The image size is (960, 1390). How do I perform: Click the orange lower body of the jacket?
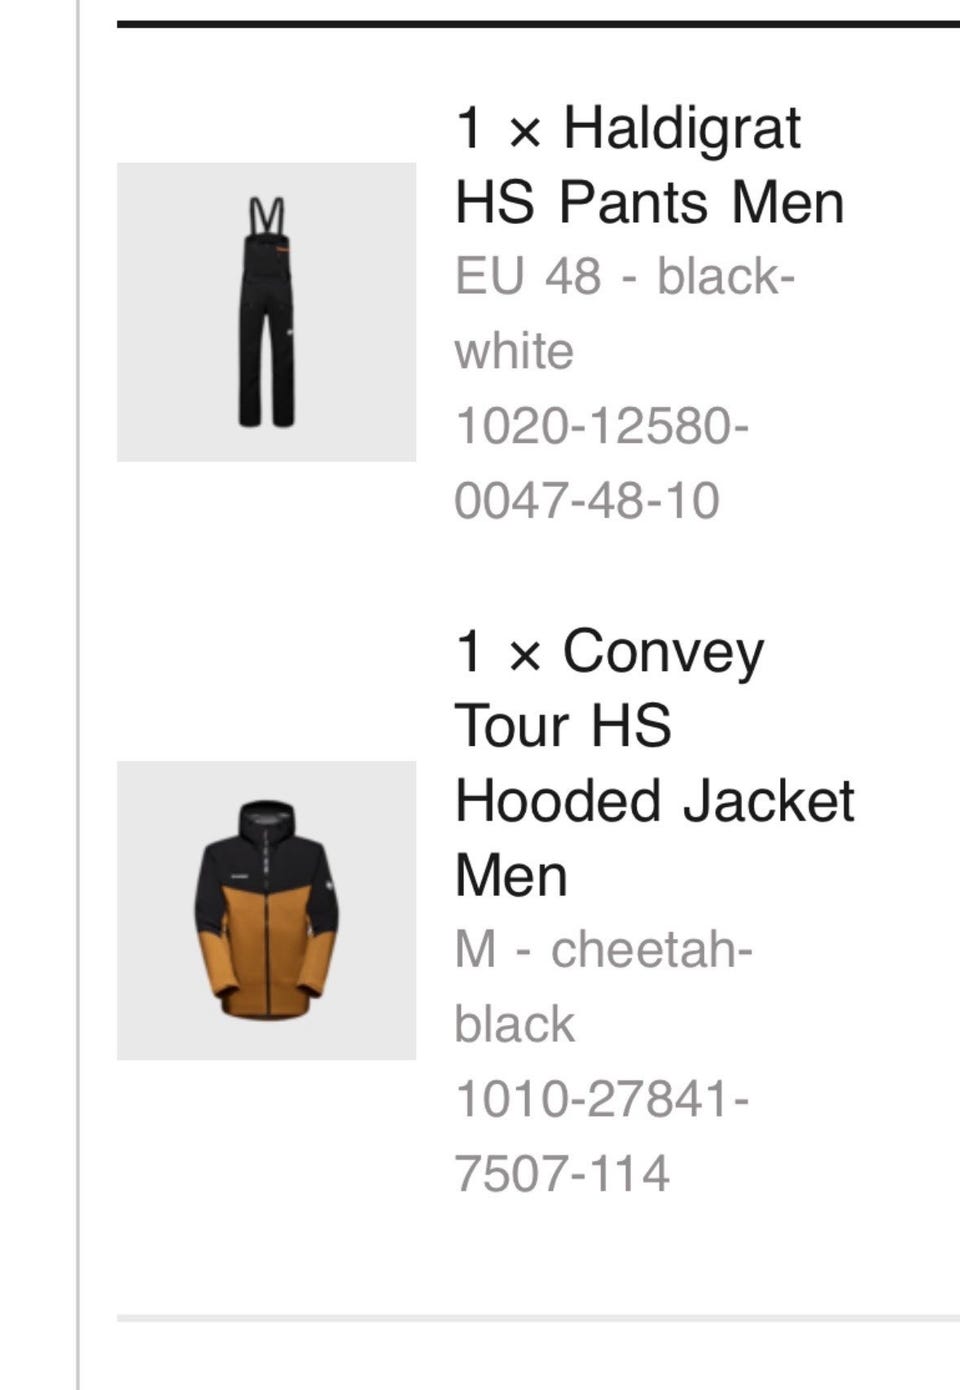click(266, 960)
